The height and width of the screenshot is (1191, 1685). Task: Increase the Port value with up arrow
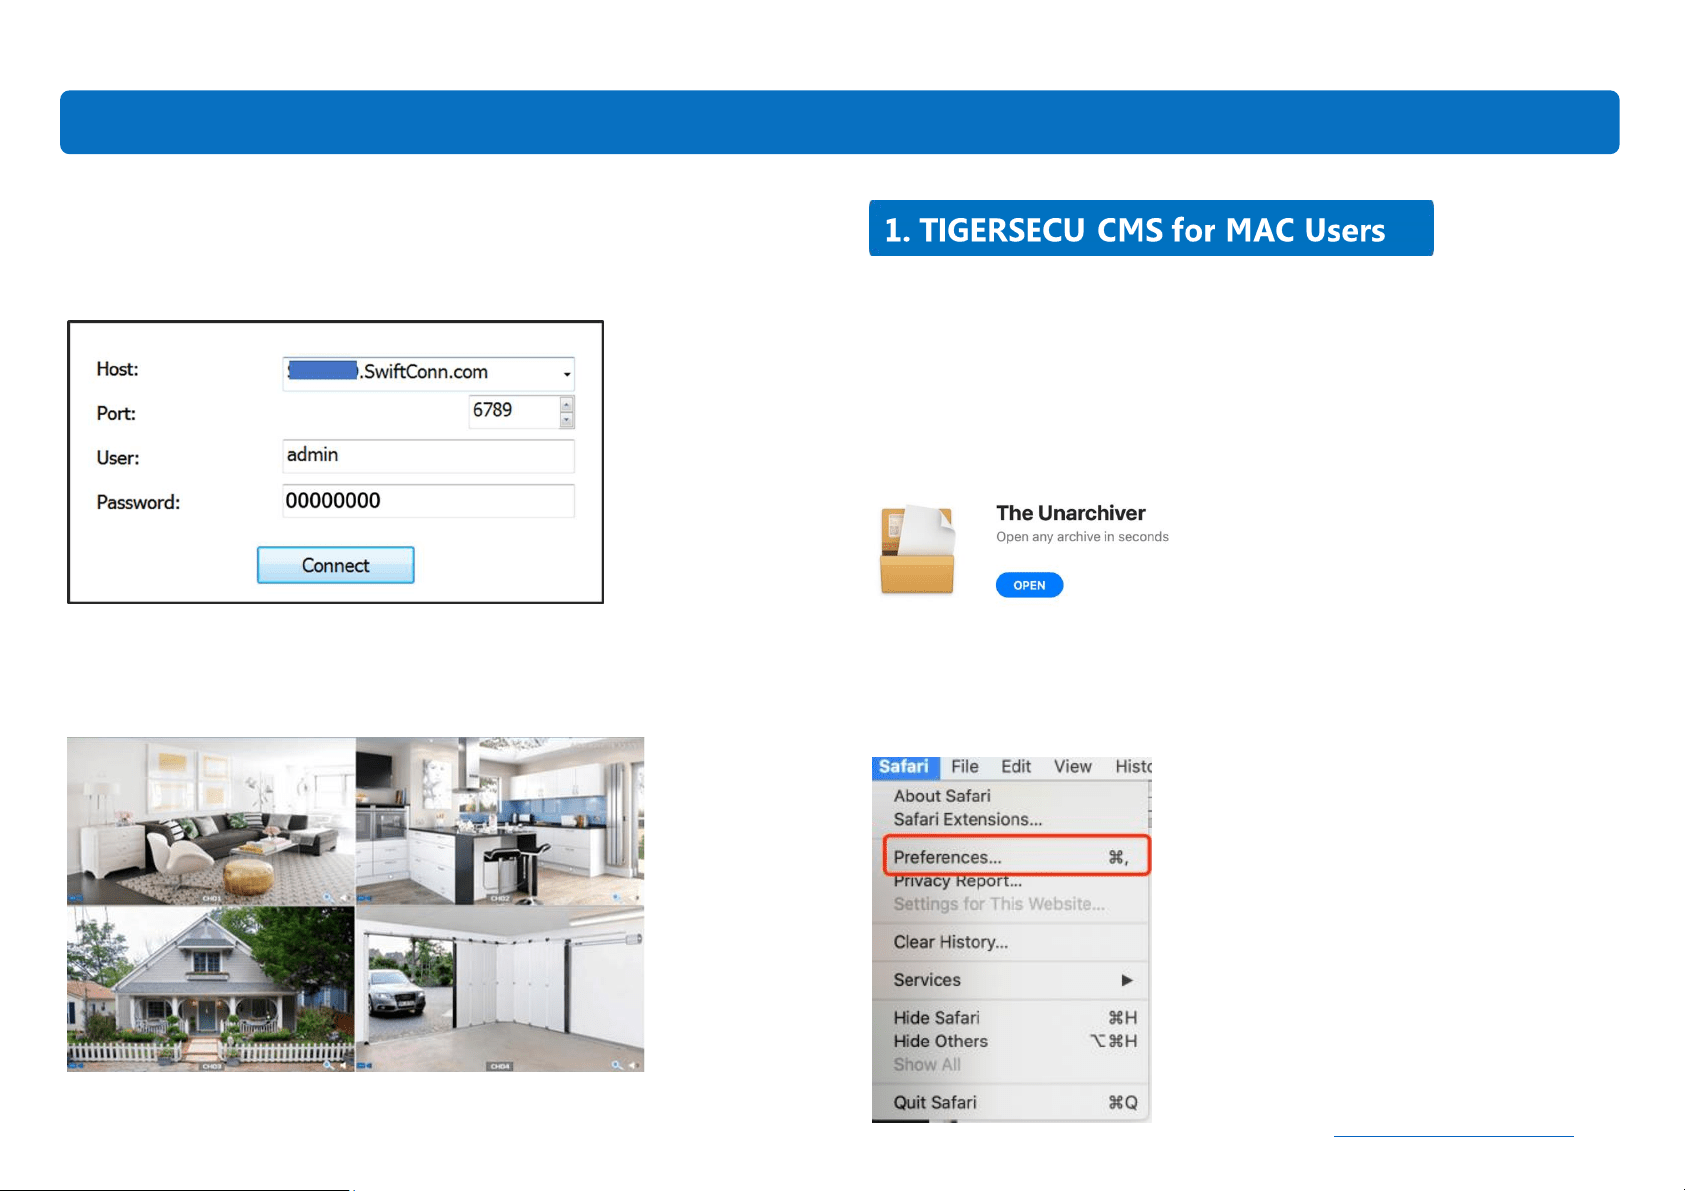tap(567, 404)
